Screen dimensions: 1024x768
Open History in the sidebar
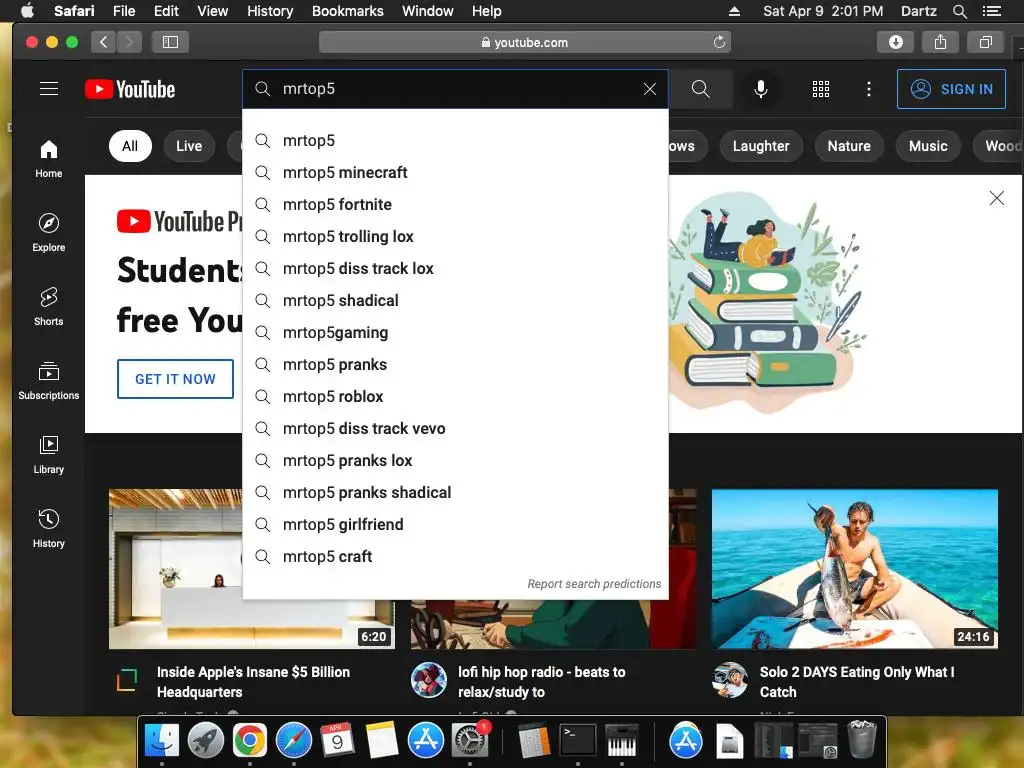coord(49,528)
